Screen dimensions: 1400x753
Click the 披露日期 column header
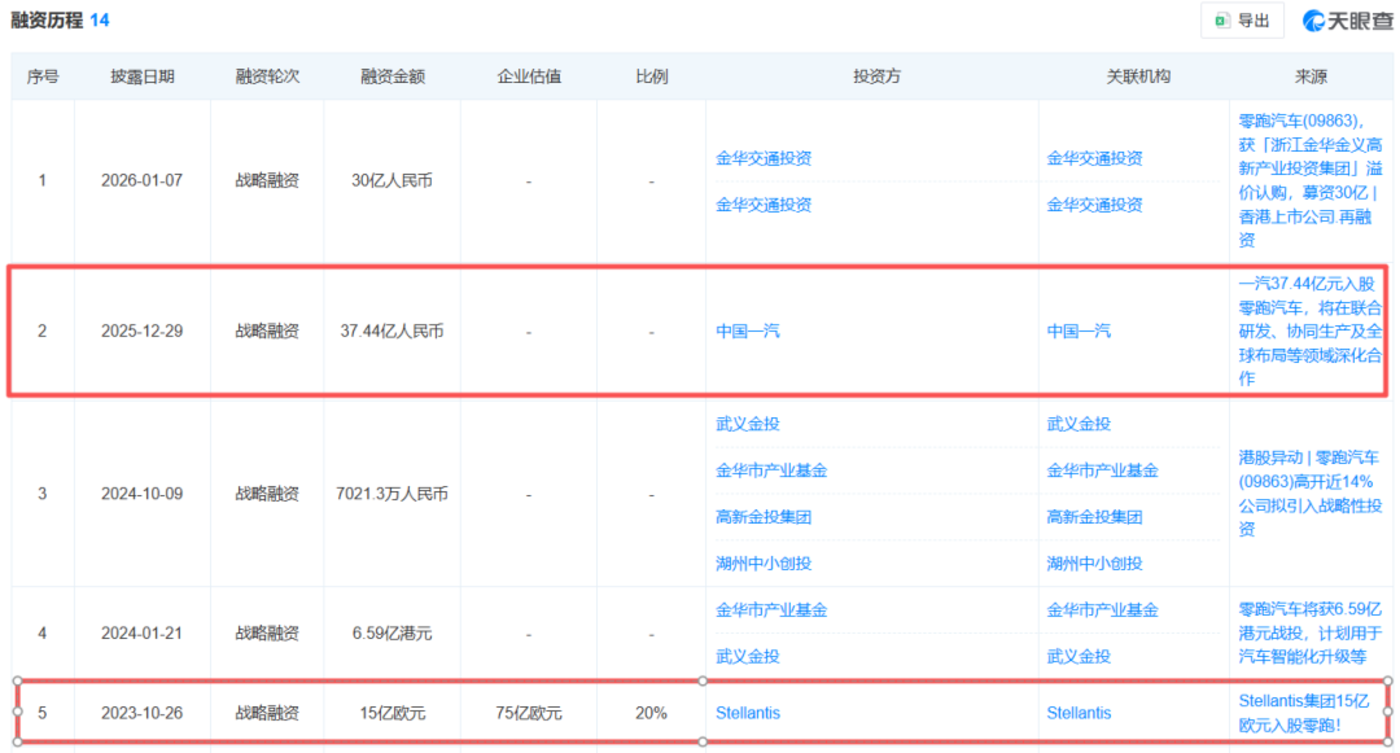pos(142,77)
